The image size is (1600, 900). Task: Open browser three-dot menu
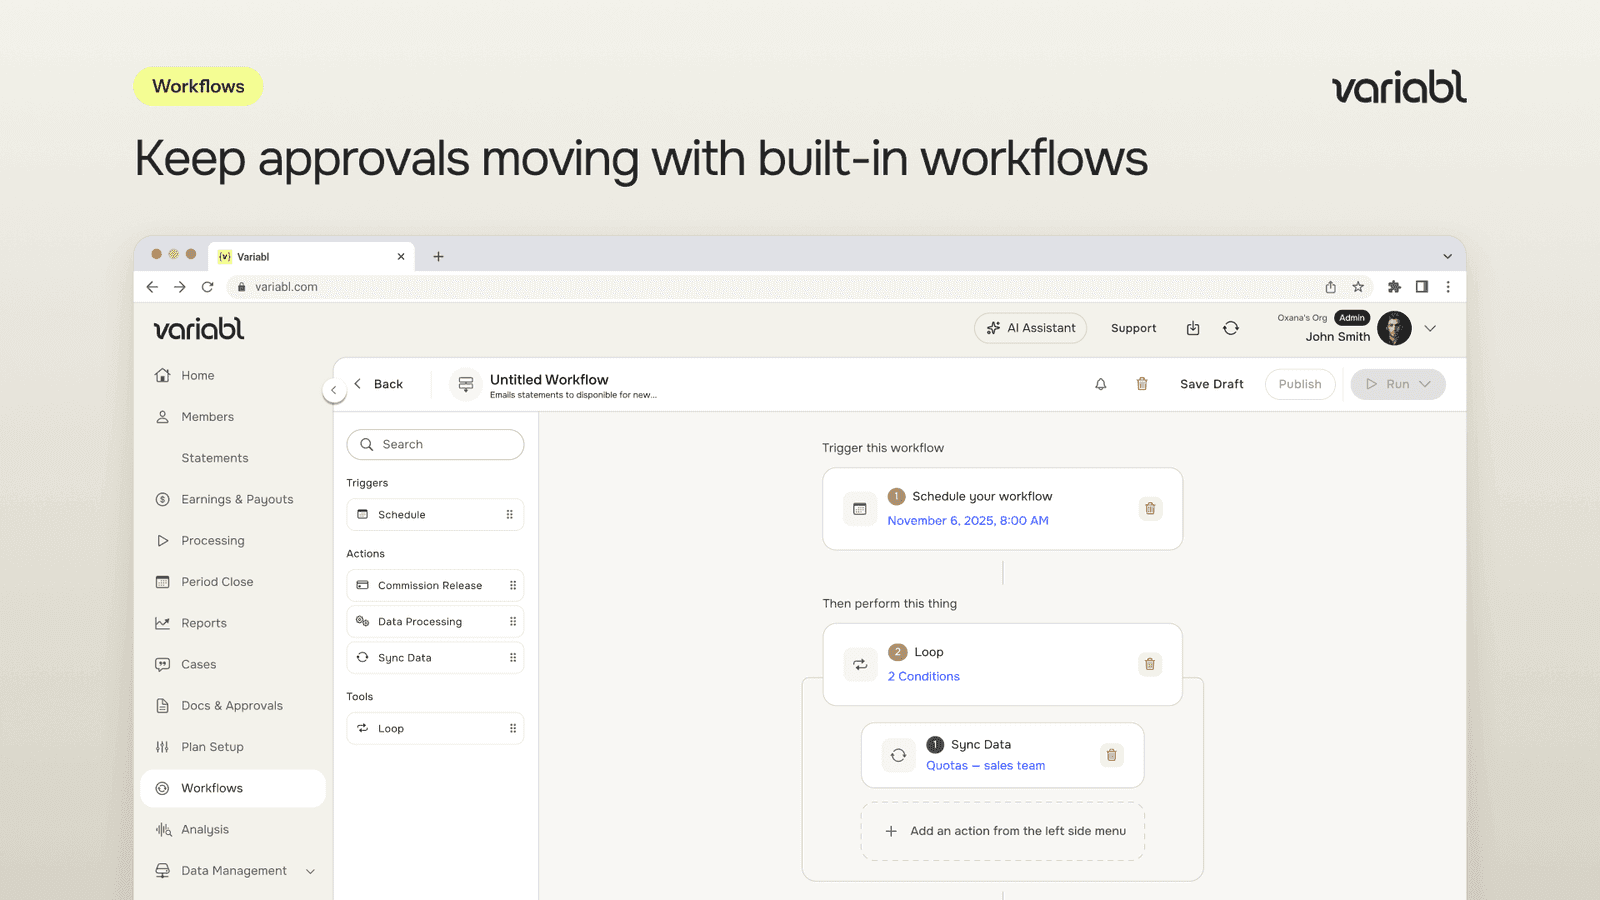tap(1448, 287)
